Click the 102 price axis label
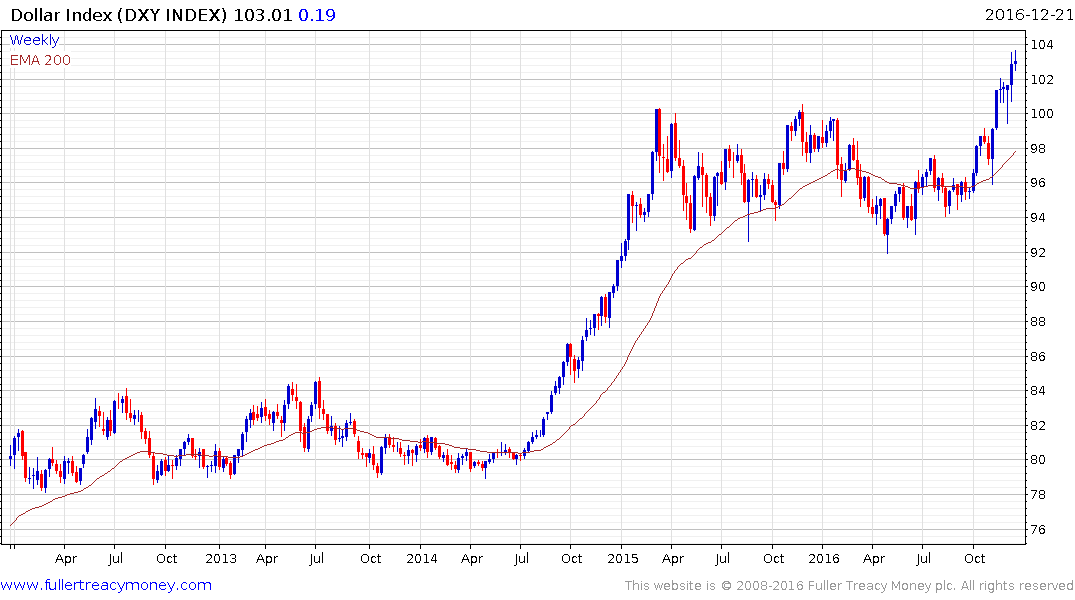 [1042, 80]
